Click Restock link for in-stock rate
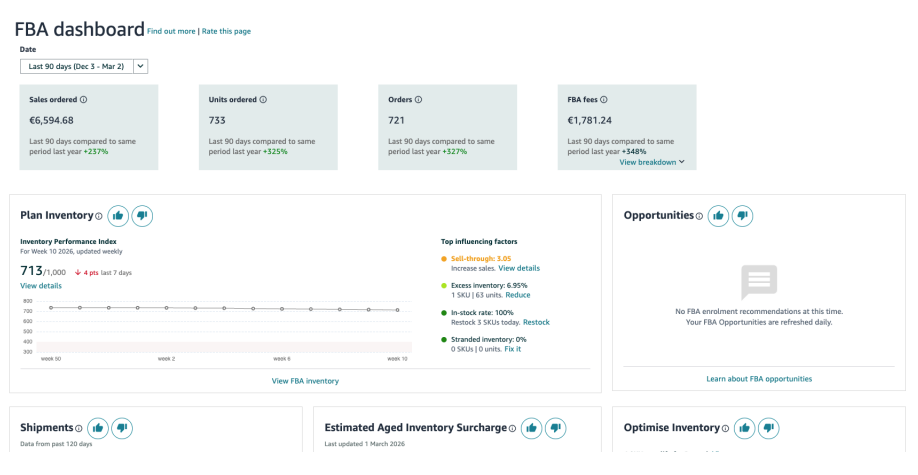This screenshot has width=918, height=475. click(536, 322)
